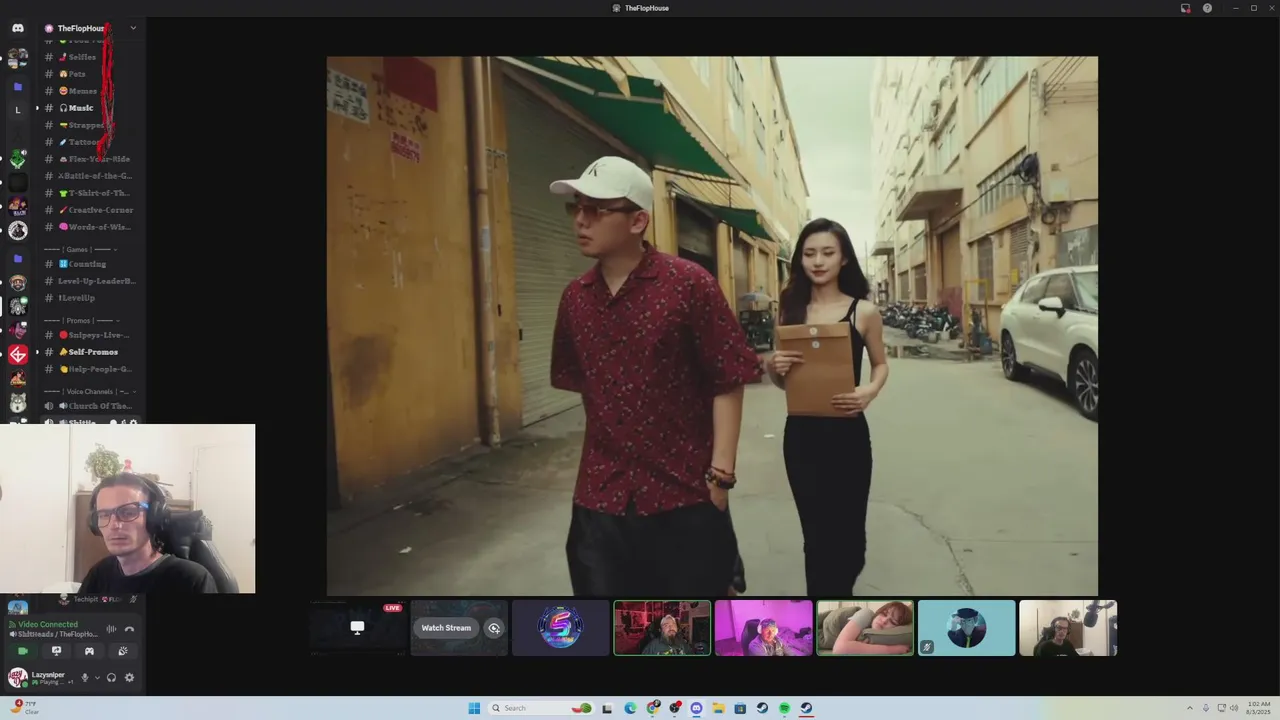Open the Words-of-Wis... channel
Image resolution: width=1280 pixels, height=720 pixels.
tap(90, 227)
